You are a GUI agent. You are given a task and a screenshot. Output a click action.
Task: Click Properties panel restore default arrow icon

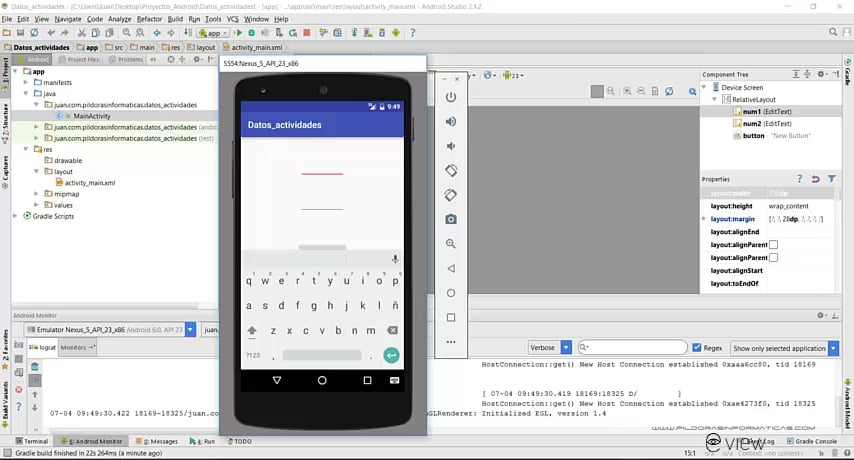[x=815, y=179]
